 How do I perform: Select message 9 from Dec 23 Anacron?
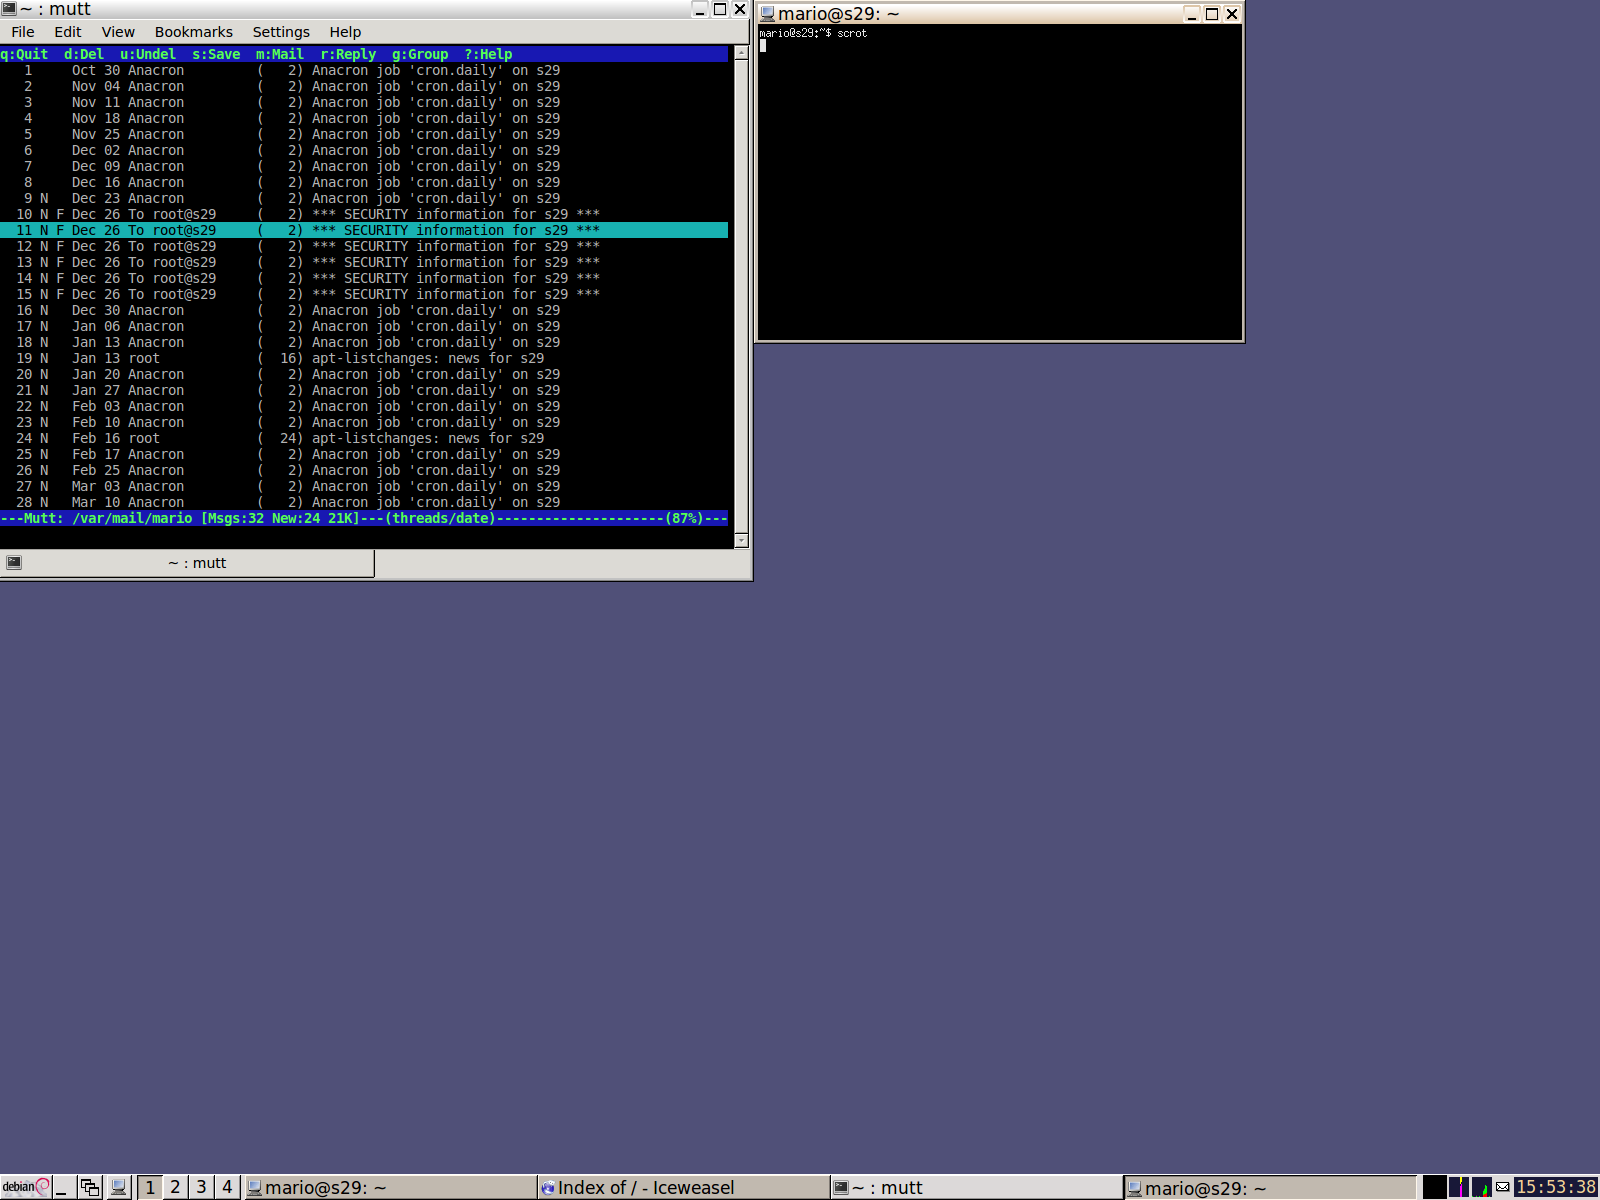(x=364, y=198)
